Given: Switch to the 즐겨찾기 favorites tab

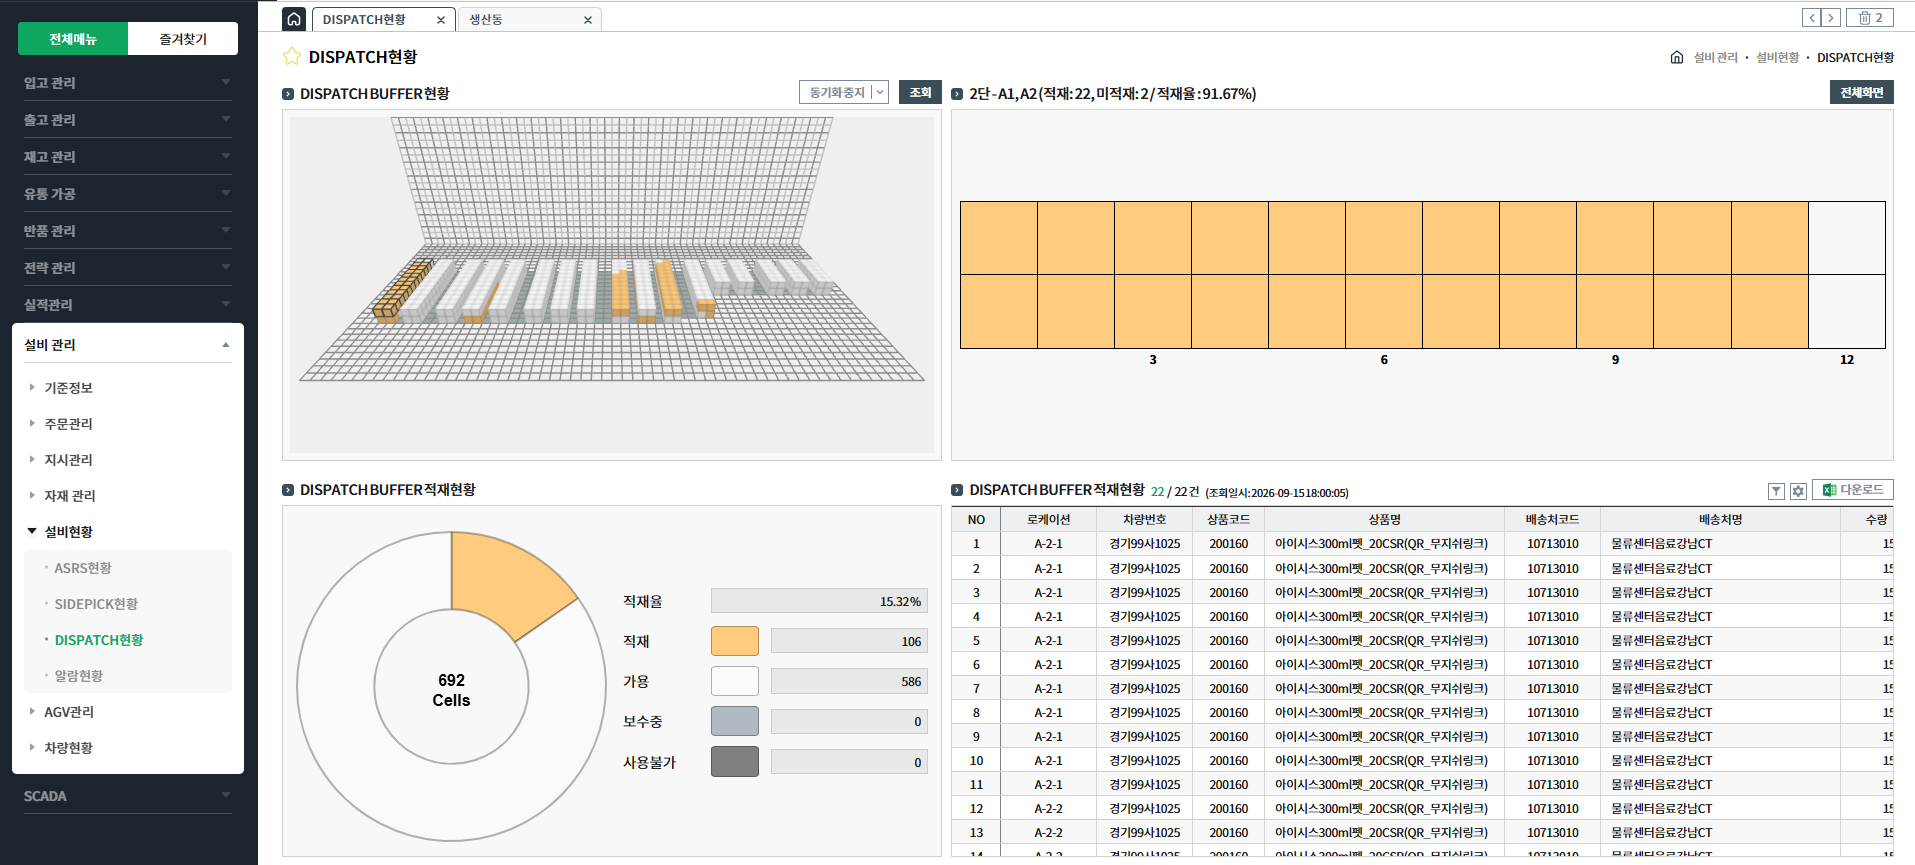Looking at the screenshot, I should click(183, 39).
